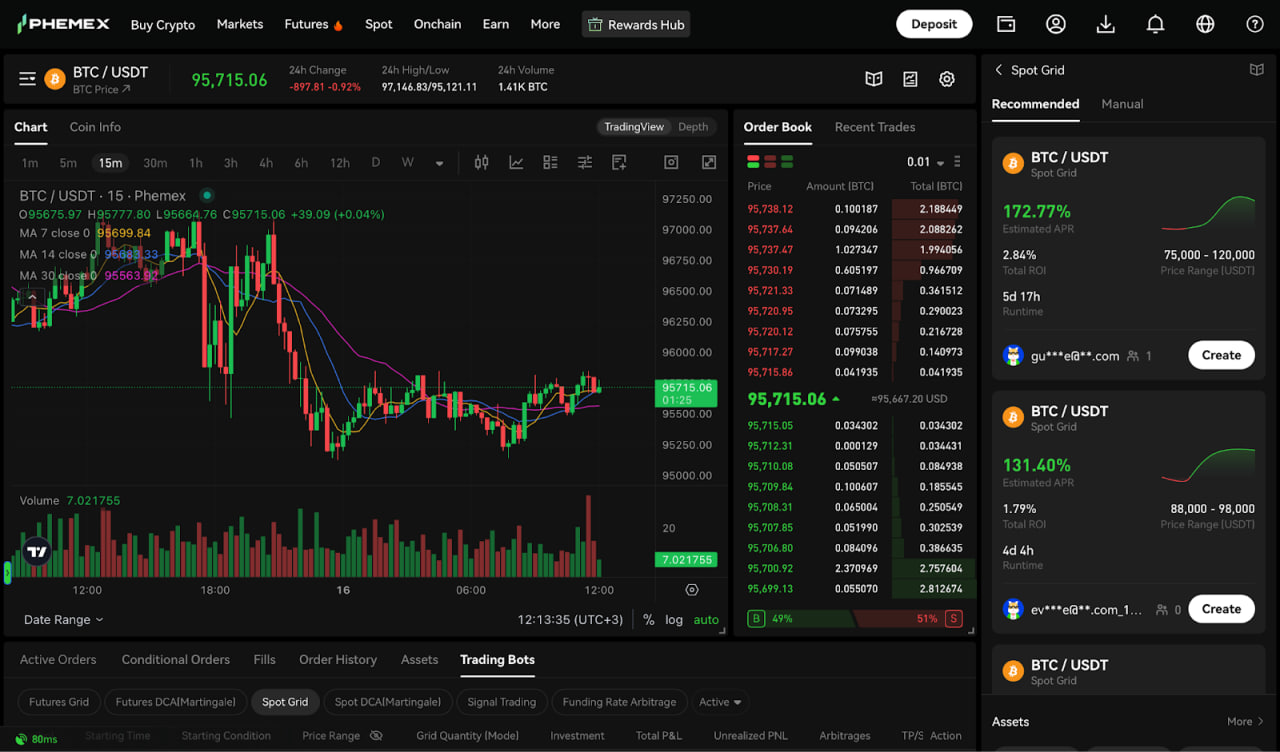Image resolution: width=1280 pixels, height=752 pixels.
Task: Open the order book 0.01 precision dropdown
Action: pos(925,162)
